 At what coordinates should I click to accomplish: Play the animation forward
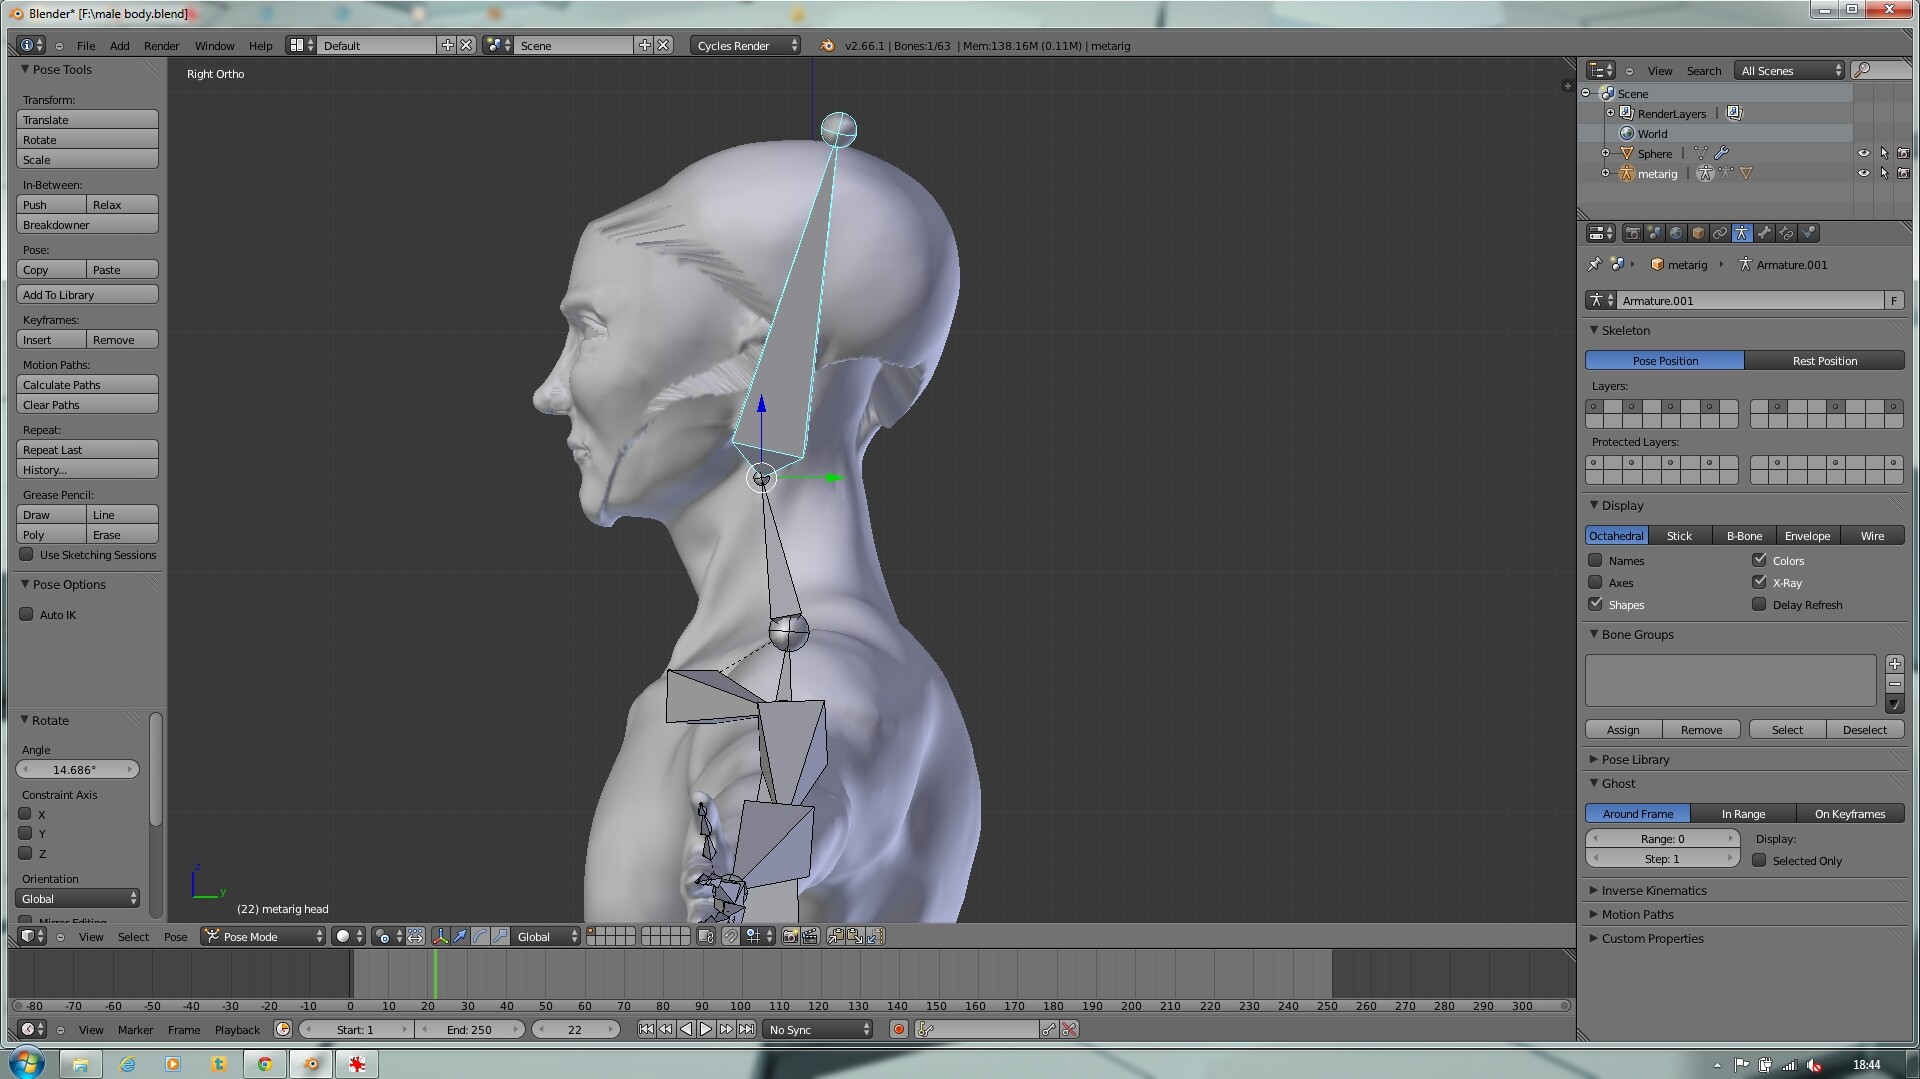706,1029
